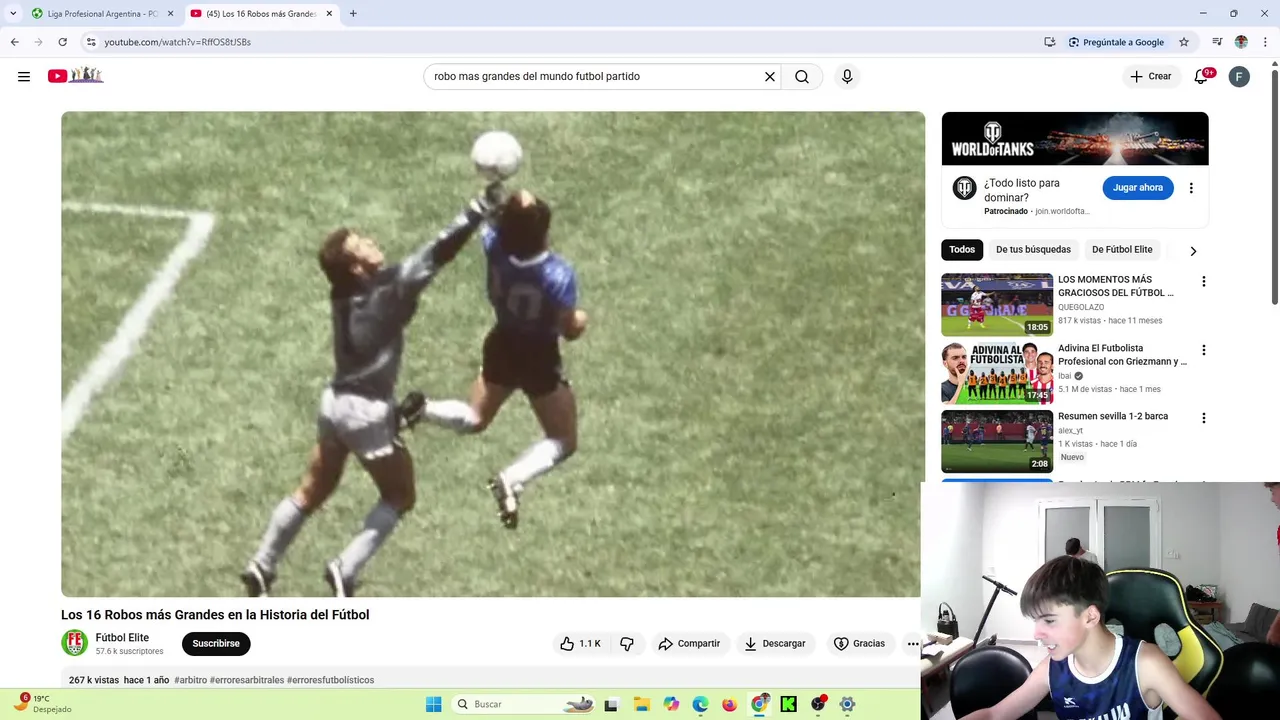Click Pregúntale a Google lens button
The image size is (1280, 720).
coord(1116,42)
